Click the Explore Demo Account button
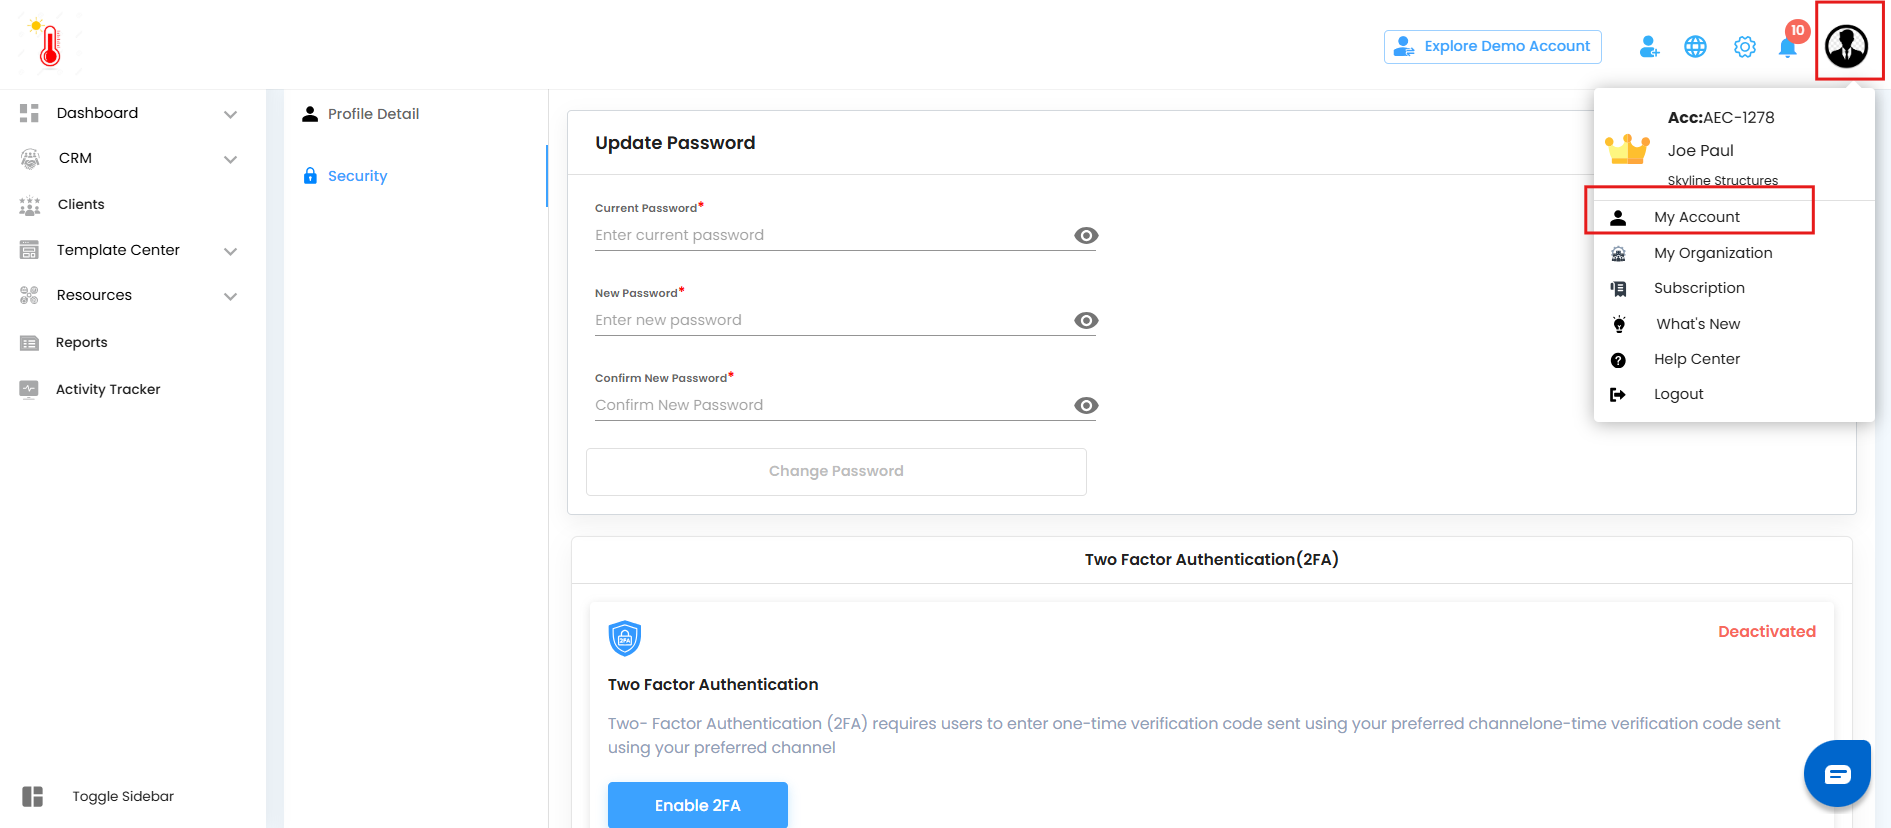The width and height of the screenshot is (1891, 828). [x=1492, y=47]
